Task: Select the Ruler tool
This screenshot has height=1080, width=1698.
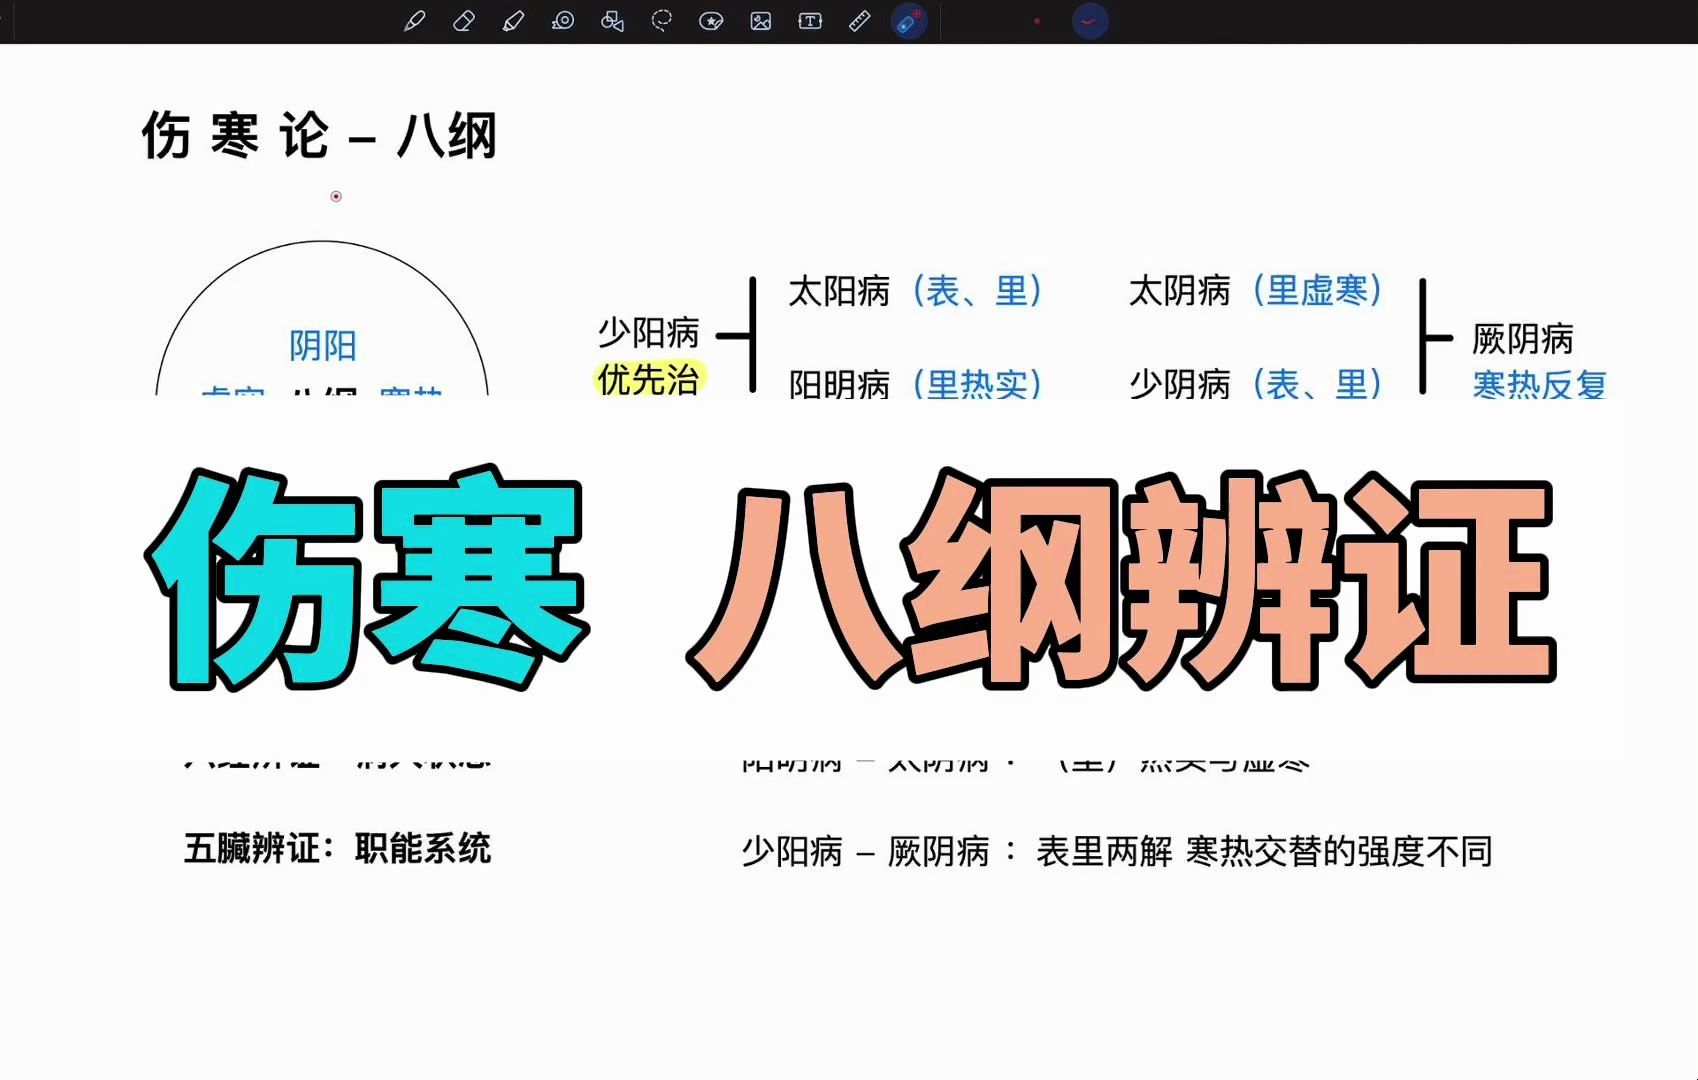Action: [x=860, y=21]
